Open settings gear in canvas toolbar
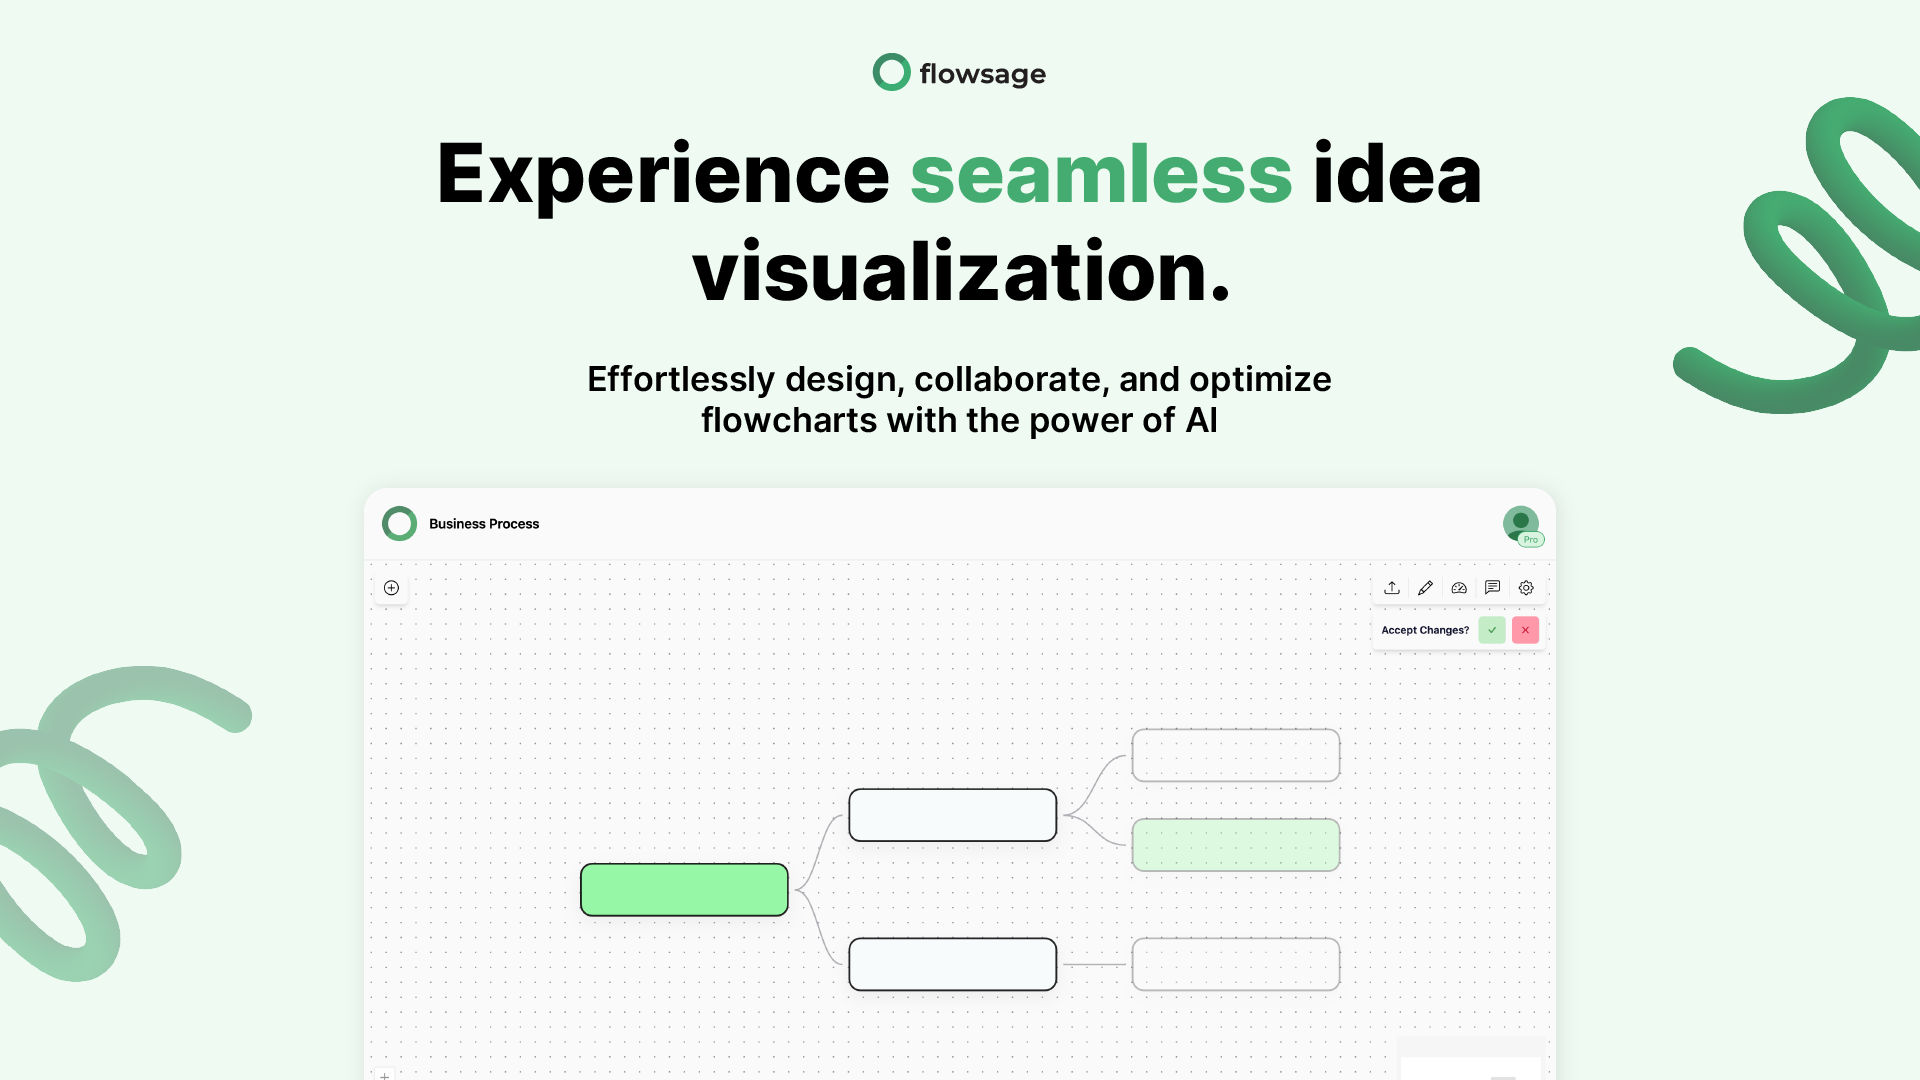The height and width of the screenshot is (1080, 1920). [1526, 588]
